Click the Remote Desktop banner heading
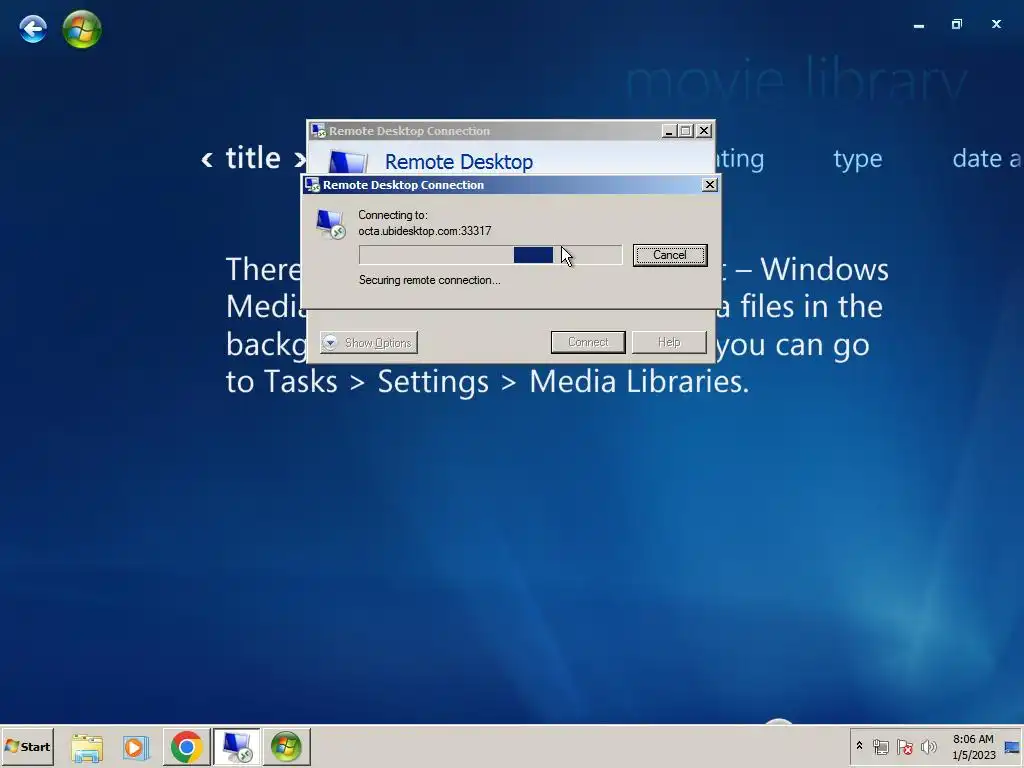Image resolution: width=1024 pixels, height=768 pixels. (x=458, y=162)
